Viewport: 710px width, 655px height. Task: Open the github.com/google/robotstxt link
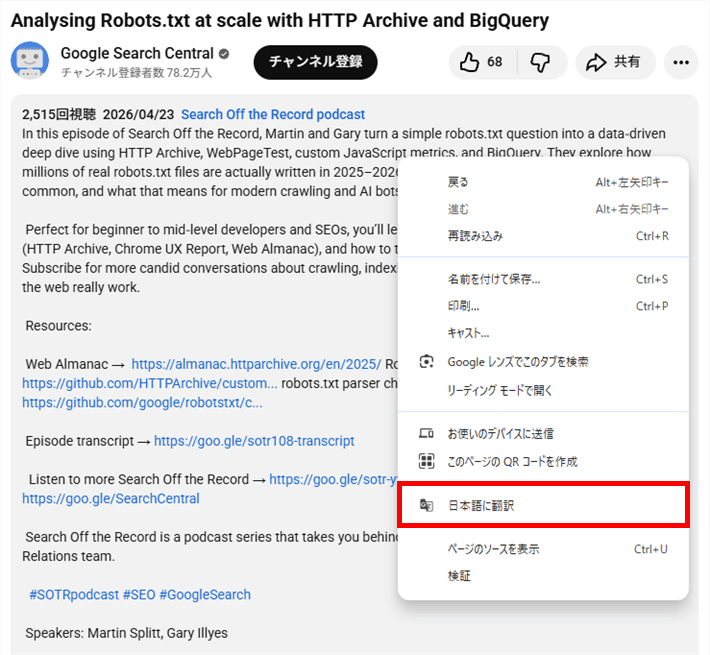click(142, 402)
